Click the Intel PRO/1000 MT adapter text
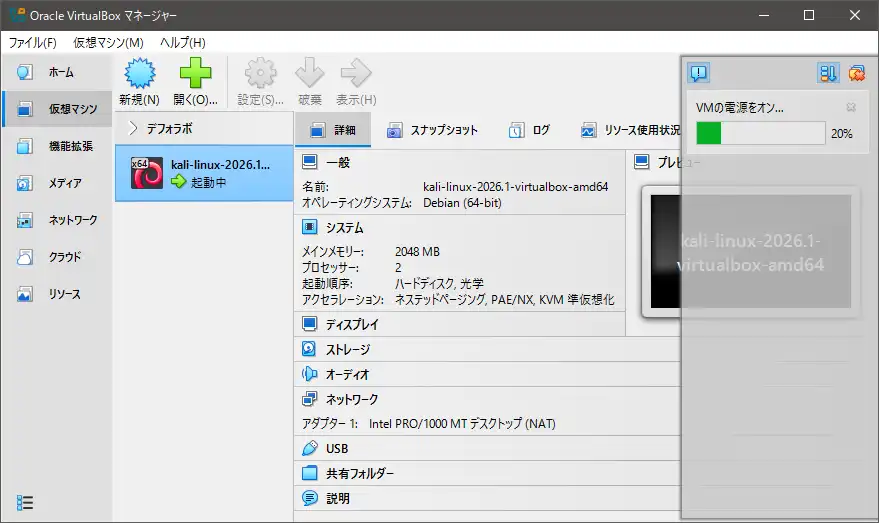Screen dimensions: 879x523 coord(462,424)
